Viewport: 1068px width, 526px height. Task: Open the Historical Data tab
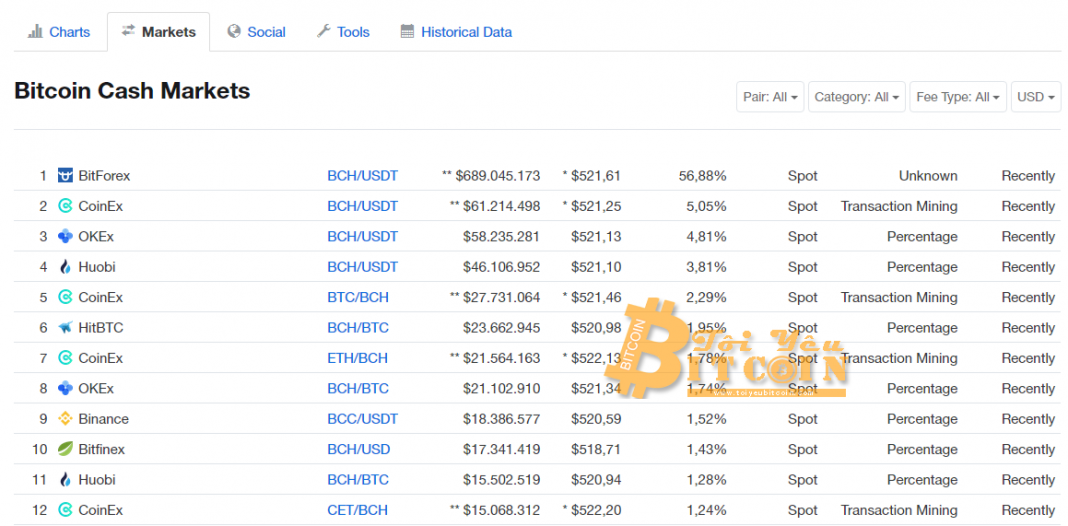[x=456, y=32]
